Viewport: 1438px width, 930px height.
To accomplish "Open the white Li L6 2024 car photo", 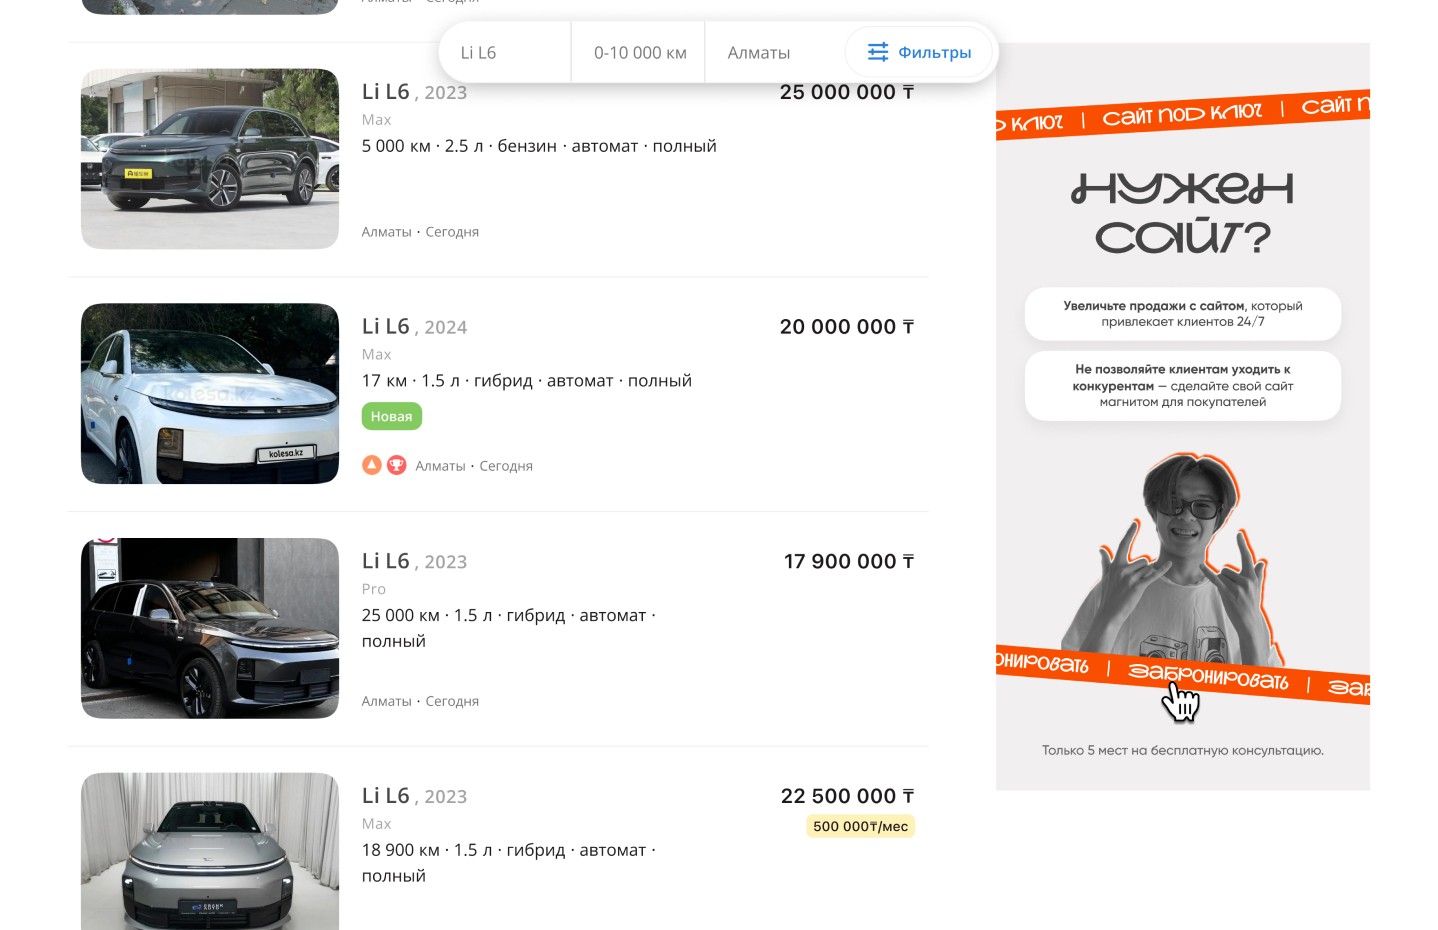I will (210, 394).
